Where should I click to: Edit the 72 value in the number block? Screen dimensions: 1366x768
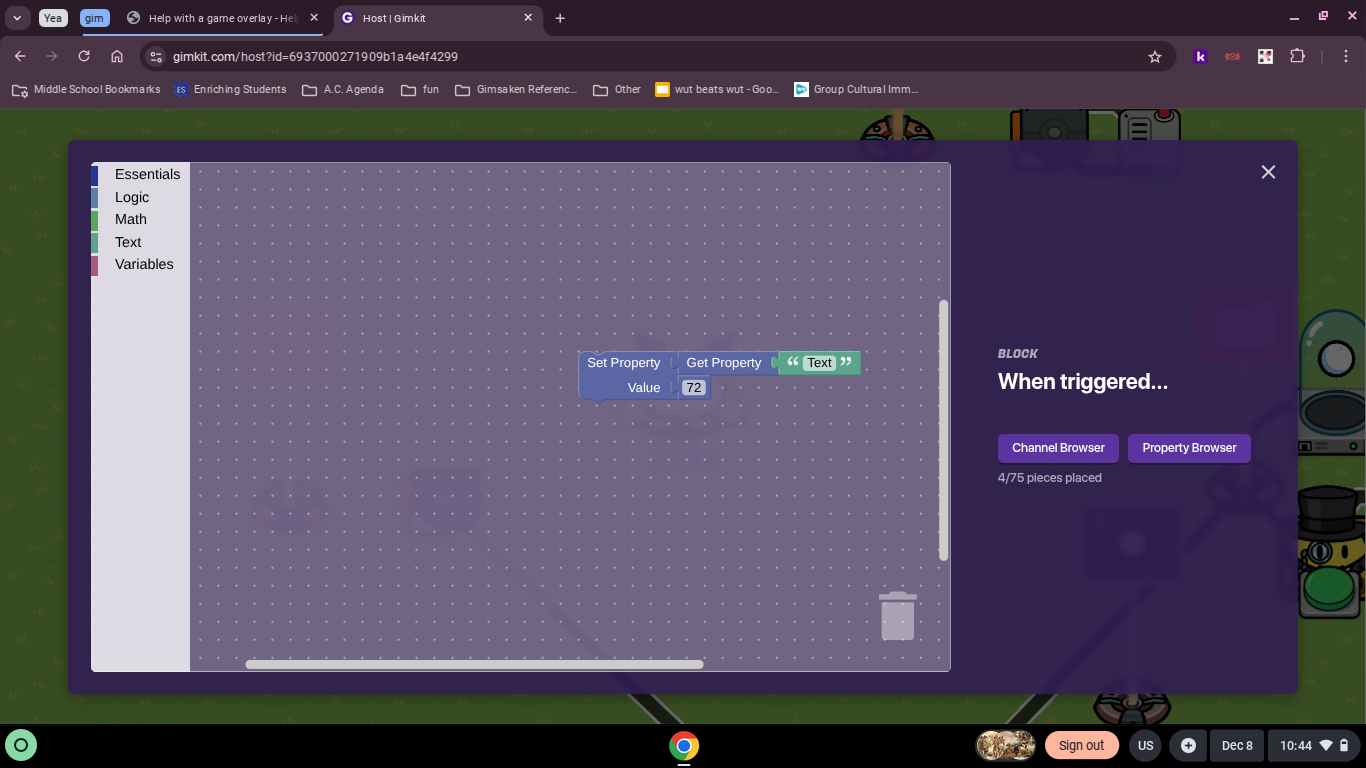click(694, 387)
